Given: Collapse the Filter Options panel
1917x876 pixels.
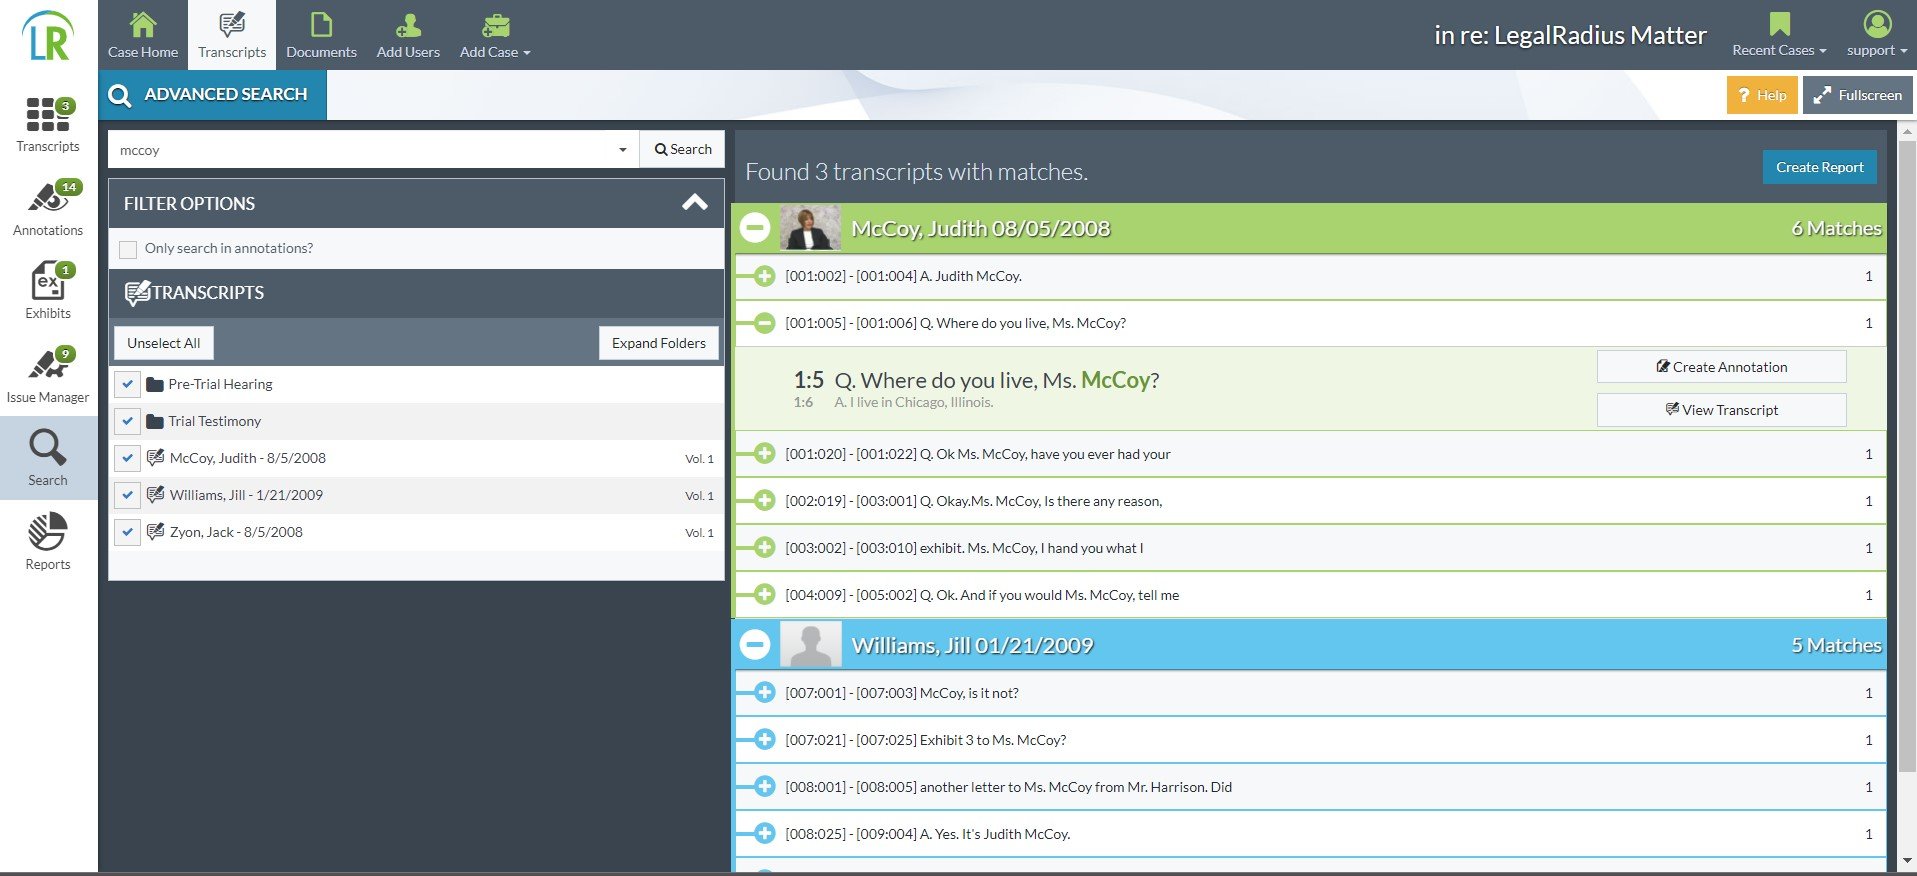Looking at the screenshot, I should [694, 203].
